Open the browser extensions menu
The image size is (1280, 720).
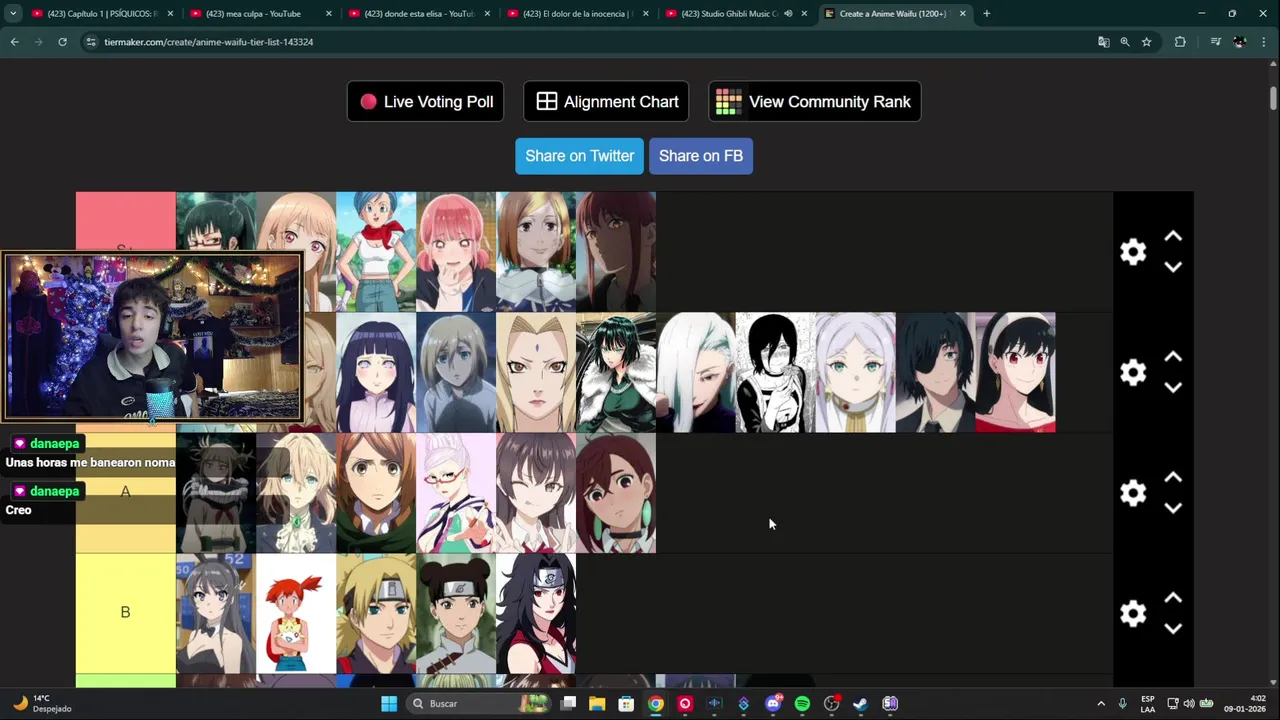(x=1180, y=42)
